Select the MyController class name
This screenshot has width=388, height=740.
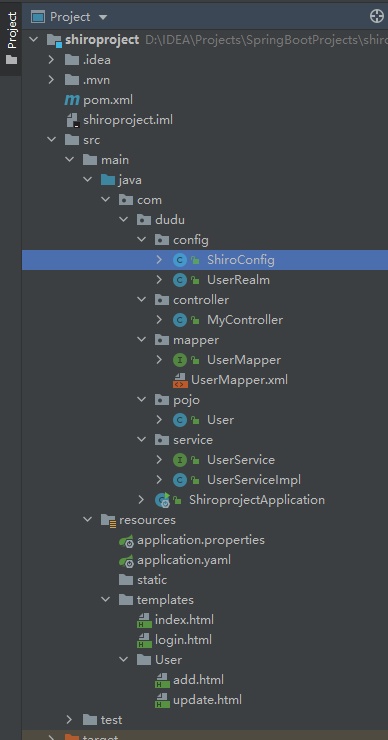245,320
